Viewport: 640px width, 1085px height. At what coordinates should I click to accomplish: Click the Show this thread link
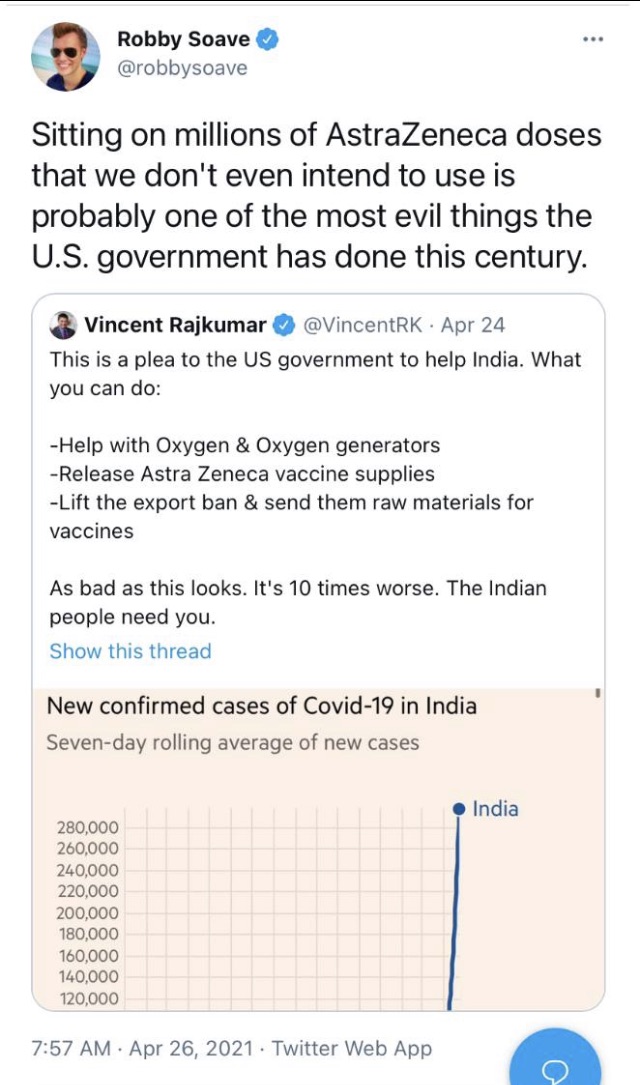(x=130, y=651)
